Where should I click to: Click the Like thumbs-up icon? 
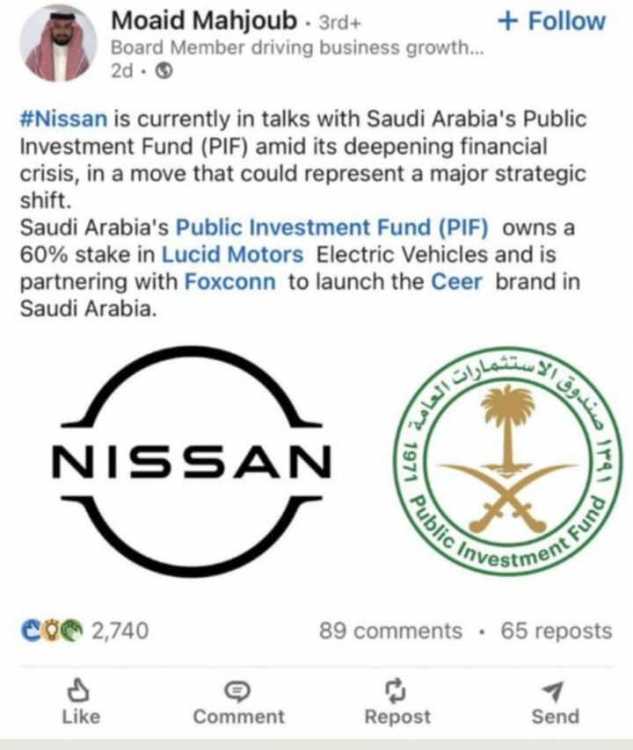[80, 690]
